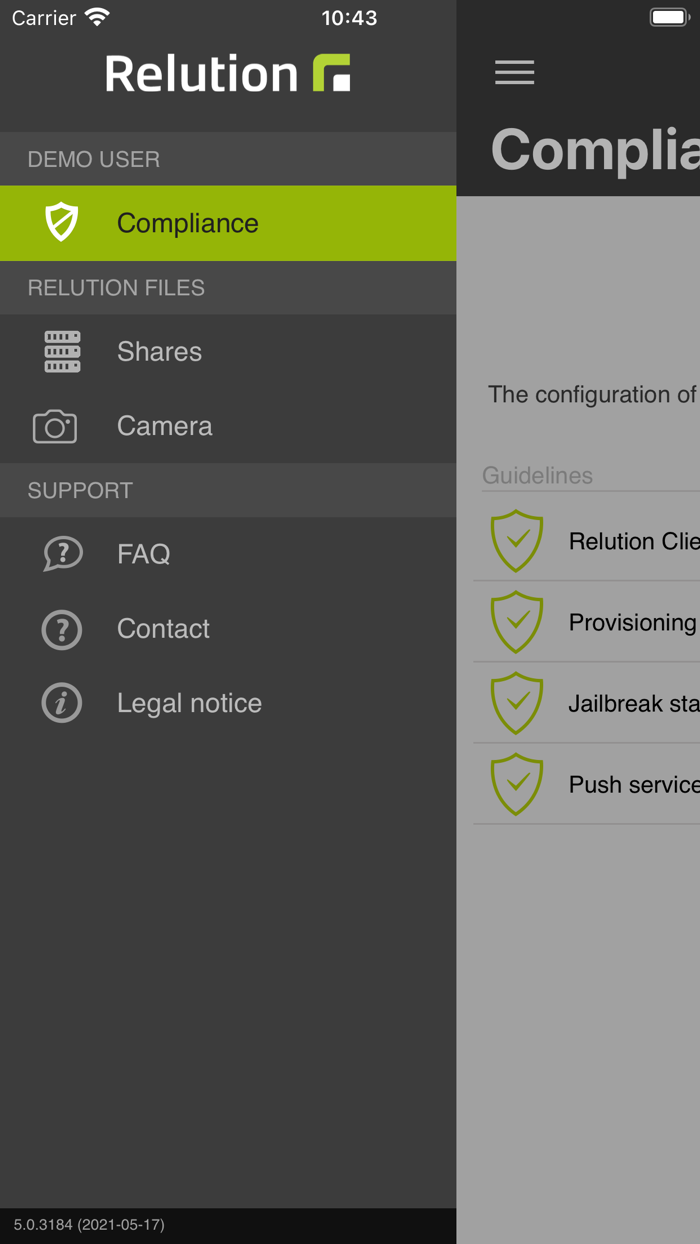Click the FAQ speech bubble icon
The height and width of the screenshot is (1244, 700).
62,553
